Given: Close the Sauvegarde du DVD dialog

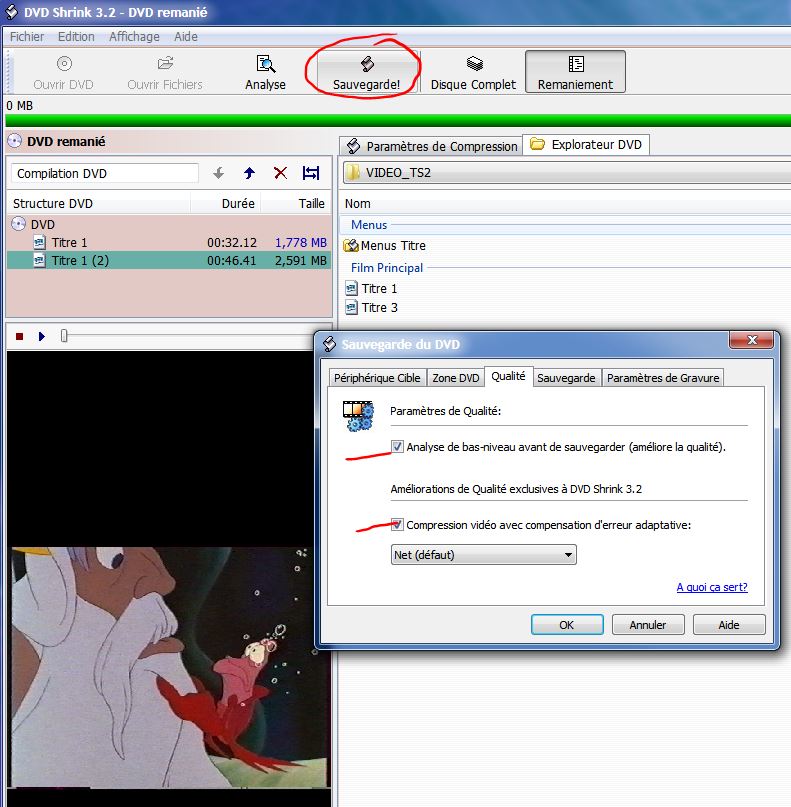Looking at the screenshot, I should (751, 340).
